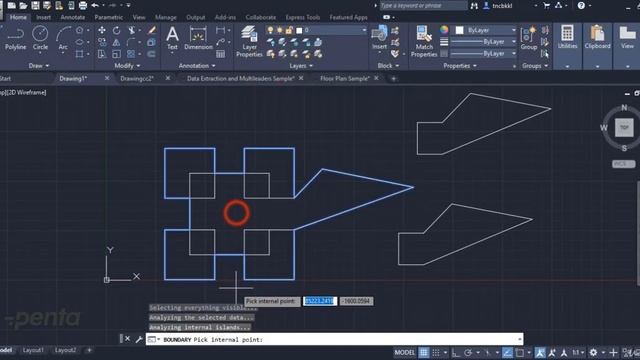Toggle polar tracking in status bar

pos(468,352)
